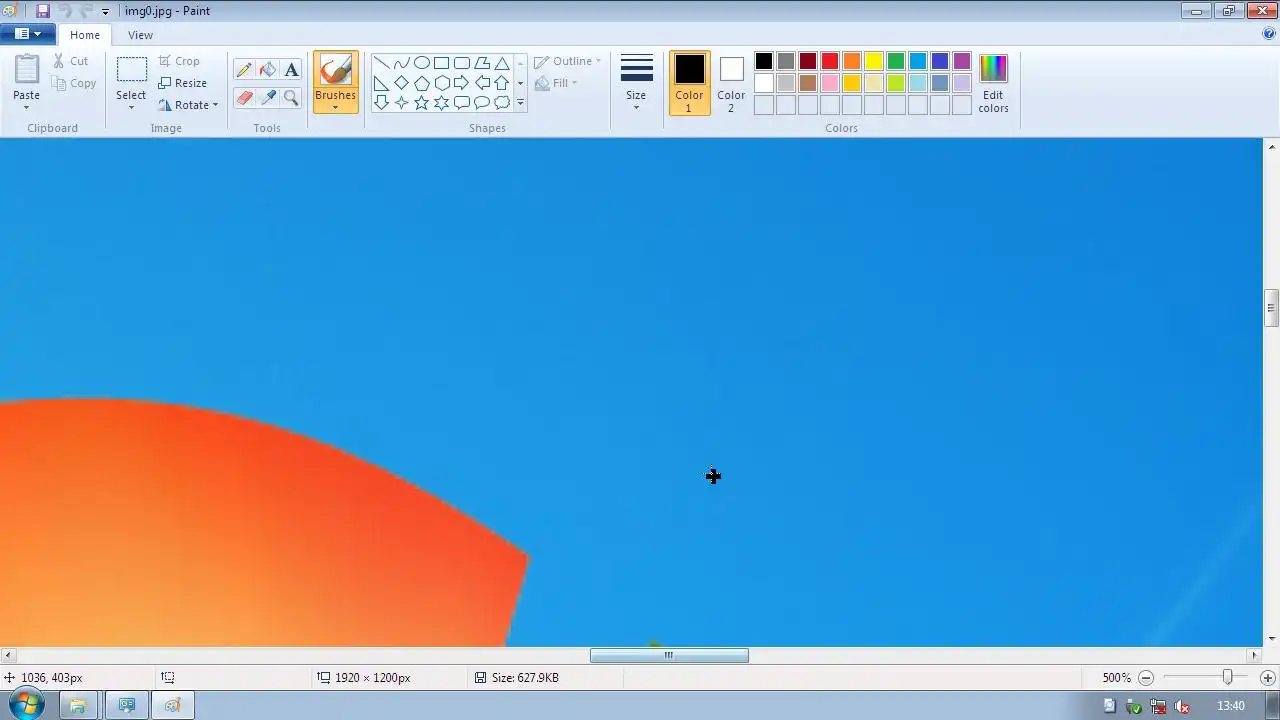This screenshot has height=720, width=1280.
Task: Click the horizontal scrollbar right arrow
Action: pyautogui.click(x=1254, y=656)
